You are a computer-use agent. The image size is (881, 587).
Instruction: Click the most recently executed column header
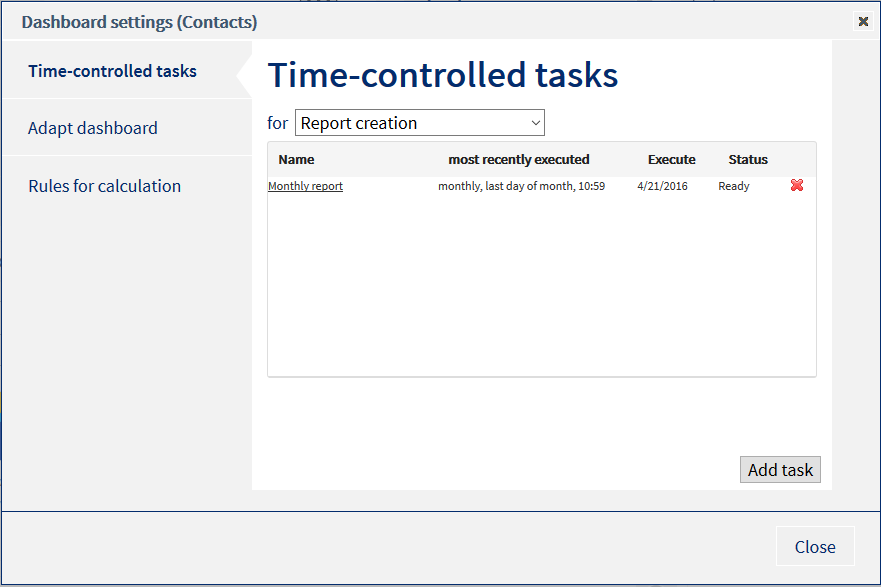[x=519, y=160]
